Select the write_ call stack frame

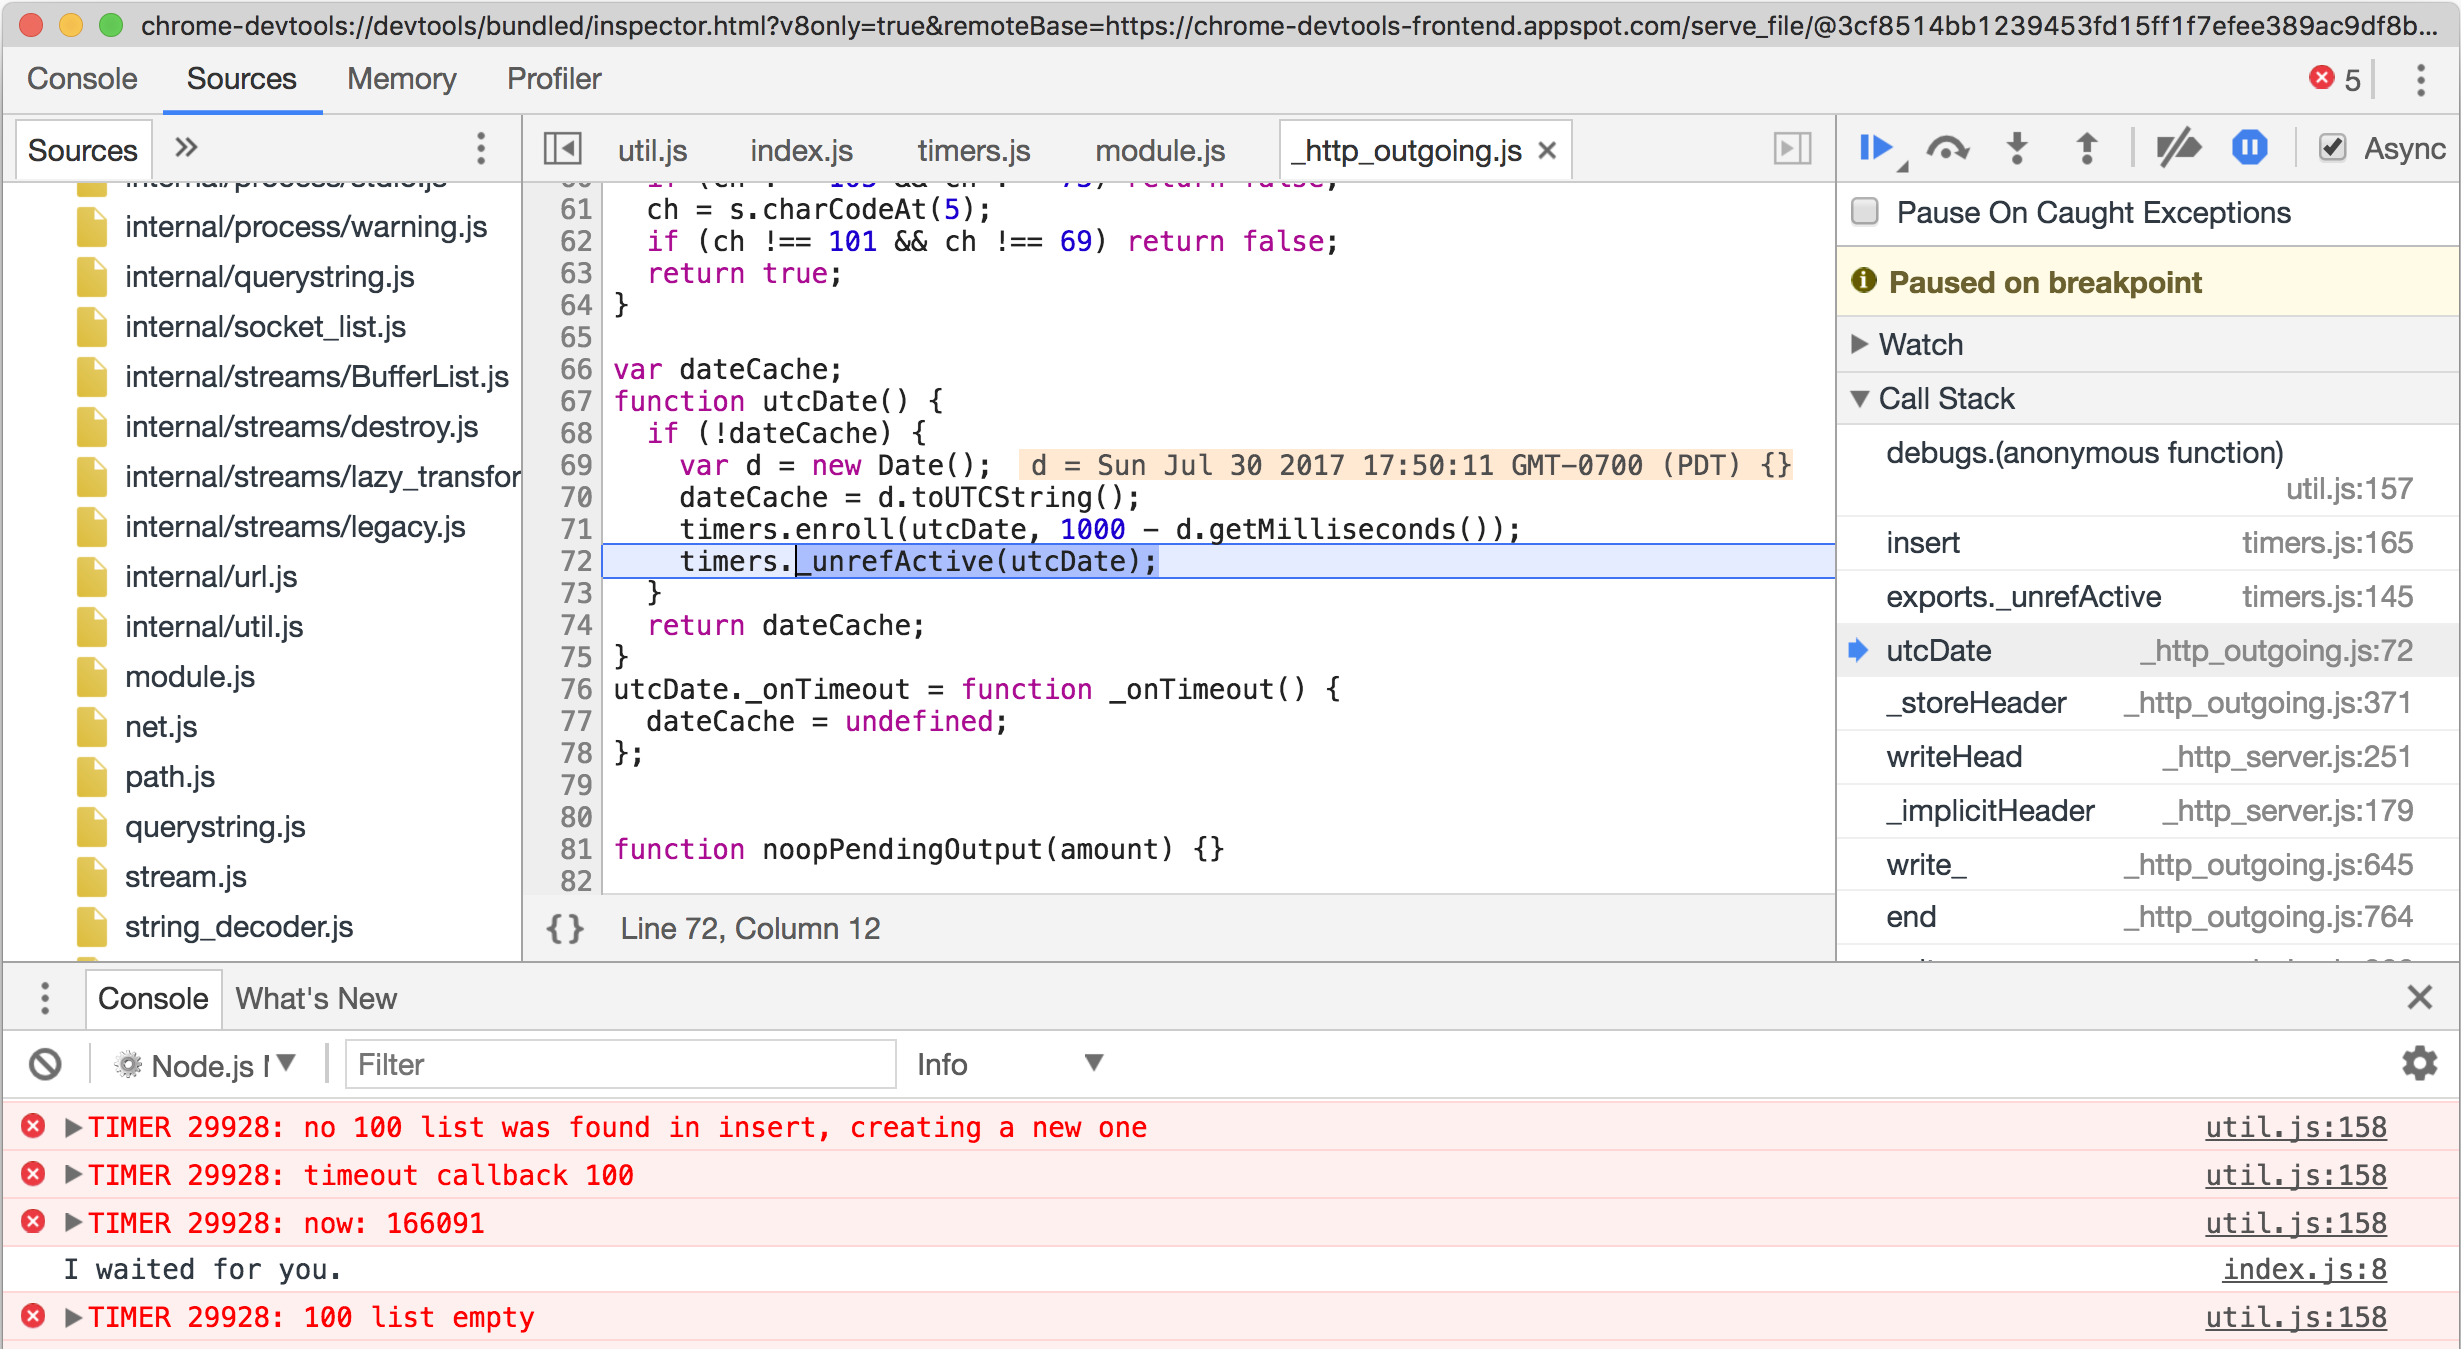click(2148, 865)
